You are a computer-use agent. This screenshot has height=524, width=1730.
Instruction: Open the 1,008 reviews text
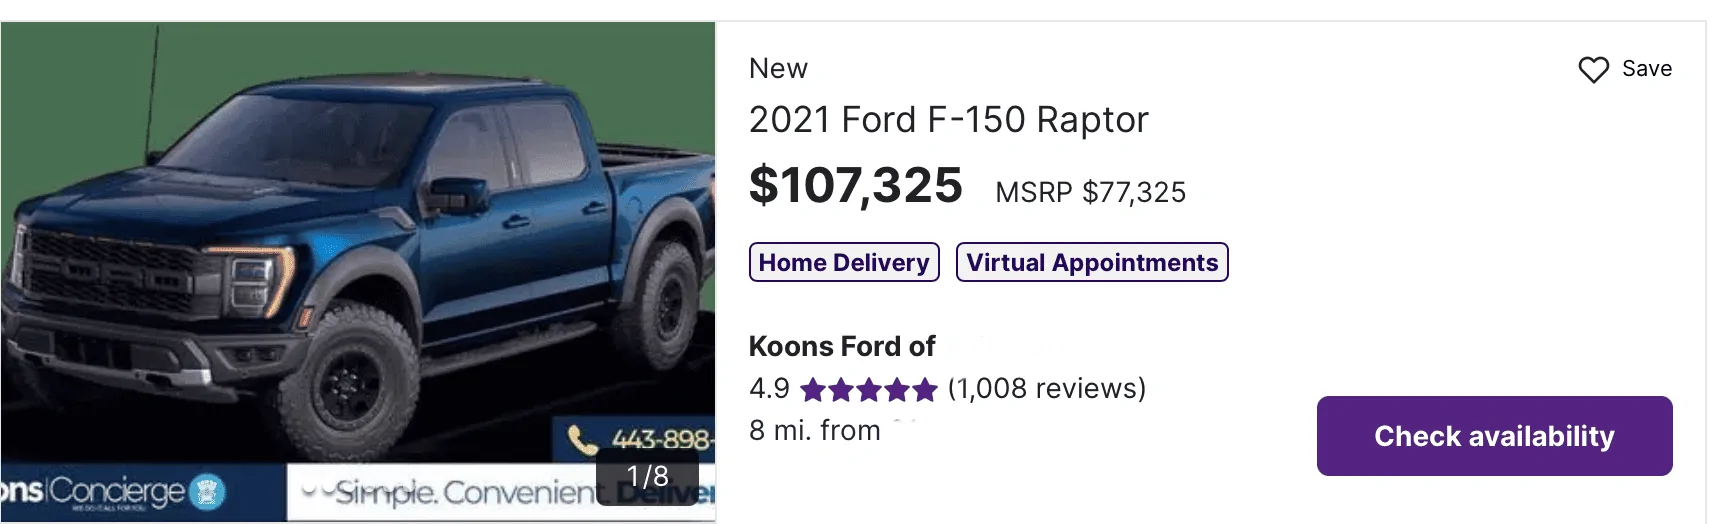(1046, 388)
